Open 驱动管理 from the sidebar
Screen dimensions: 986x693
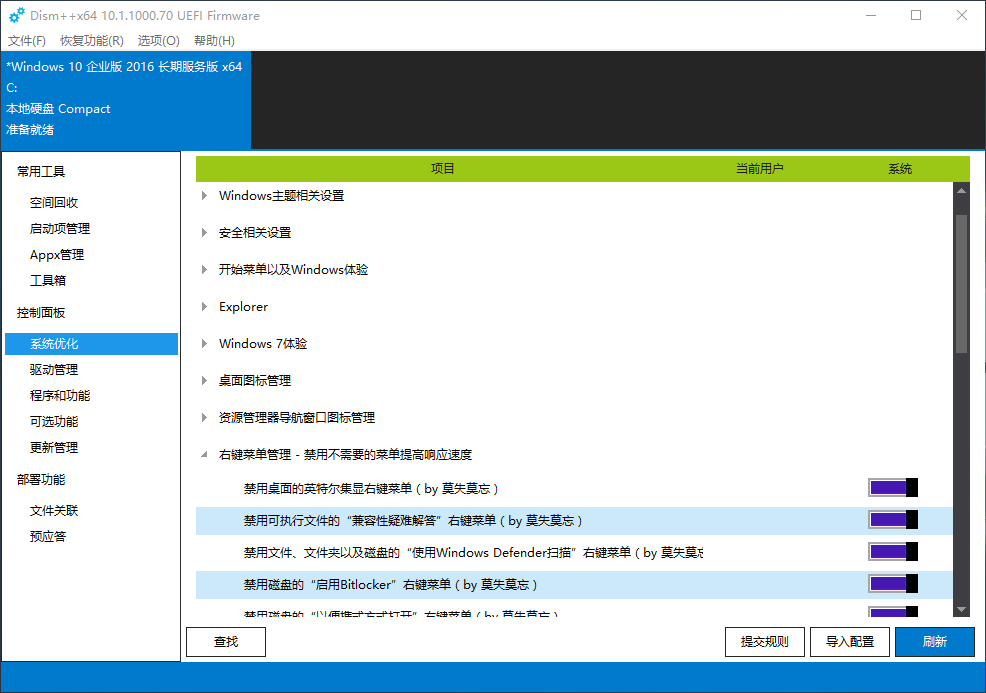[x=54, y=370]
